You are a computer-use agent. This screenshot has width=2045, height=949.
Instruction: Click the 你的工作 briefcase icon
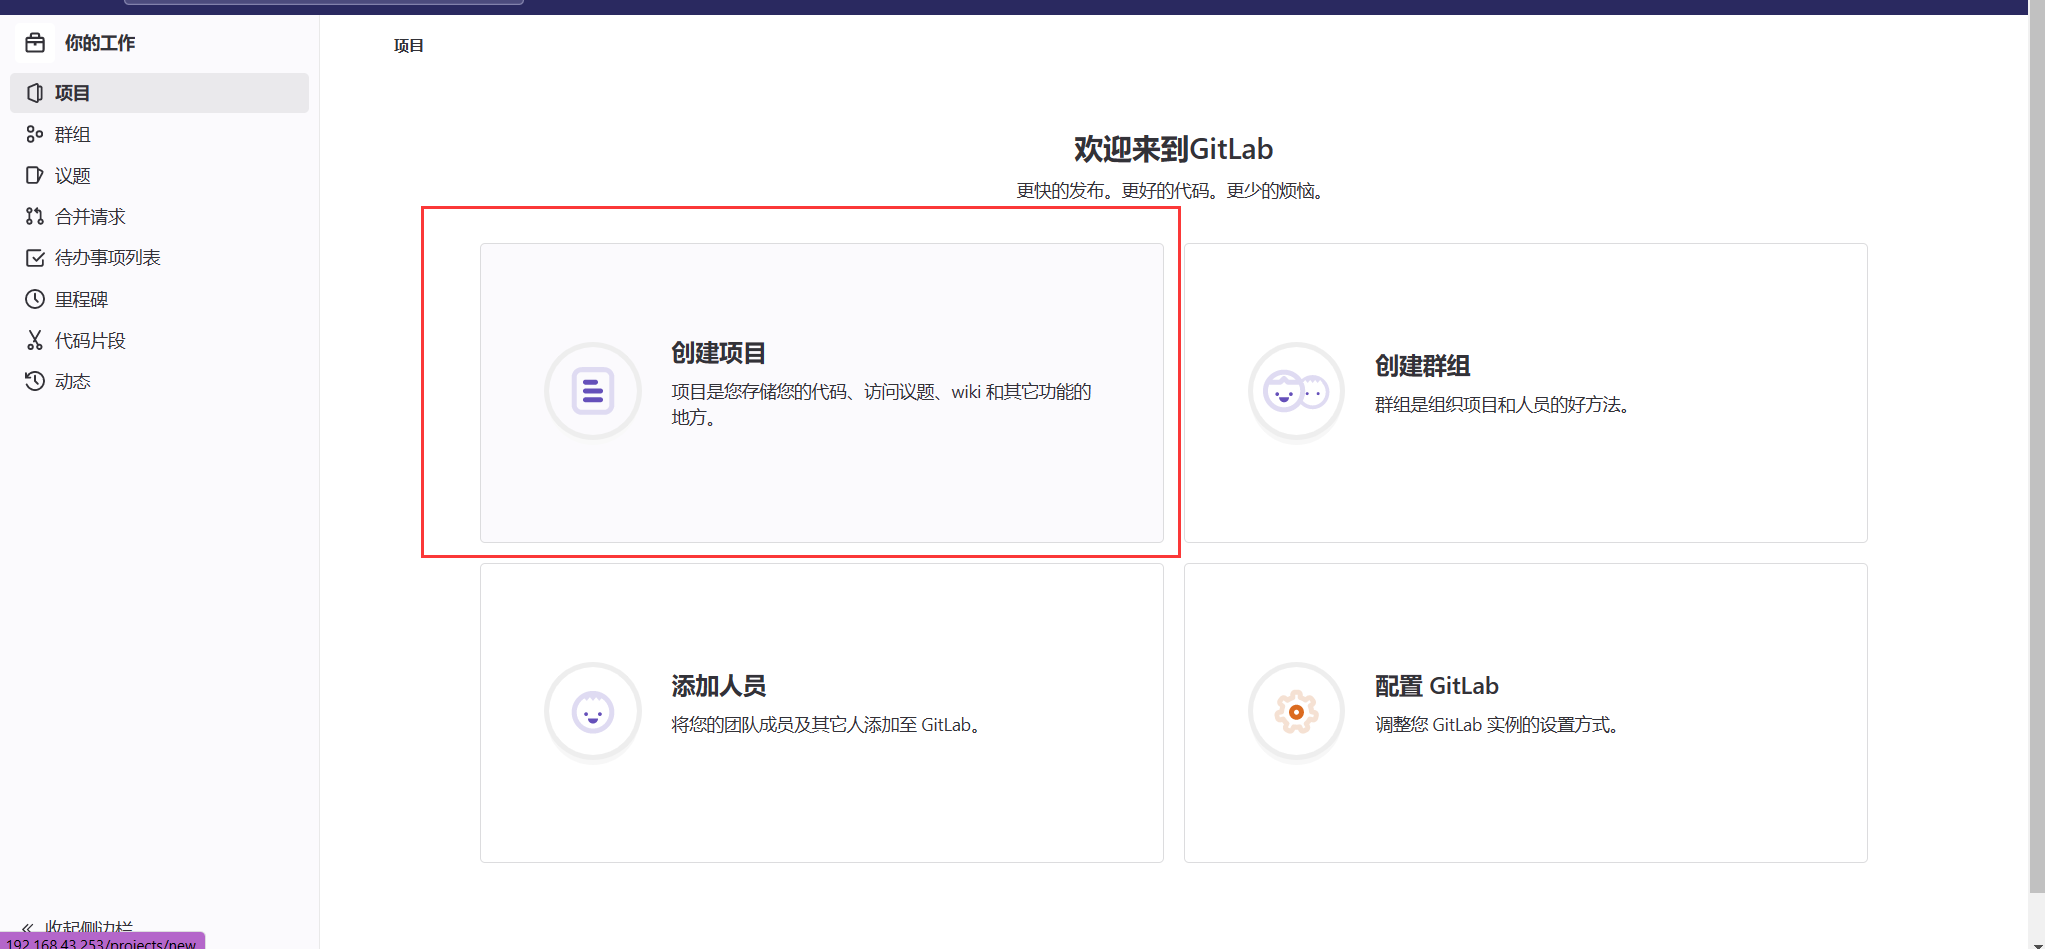[35, 43]
